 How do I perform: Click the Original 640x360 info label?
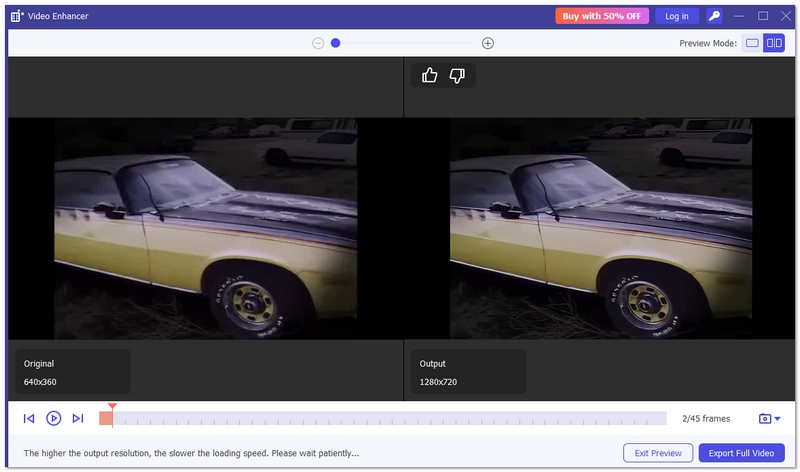pos(72,372)
